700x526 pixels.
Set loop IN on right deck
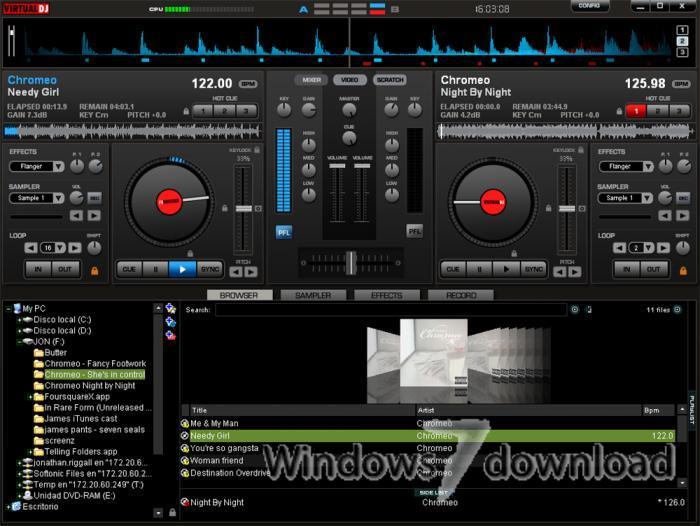627,269
